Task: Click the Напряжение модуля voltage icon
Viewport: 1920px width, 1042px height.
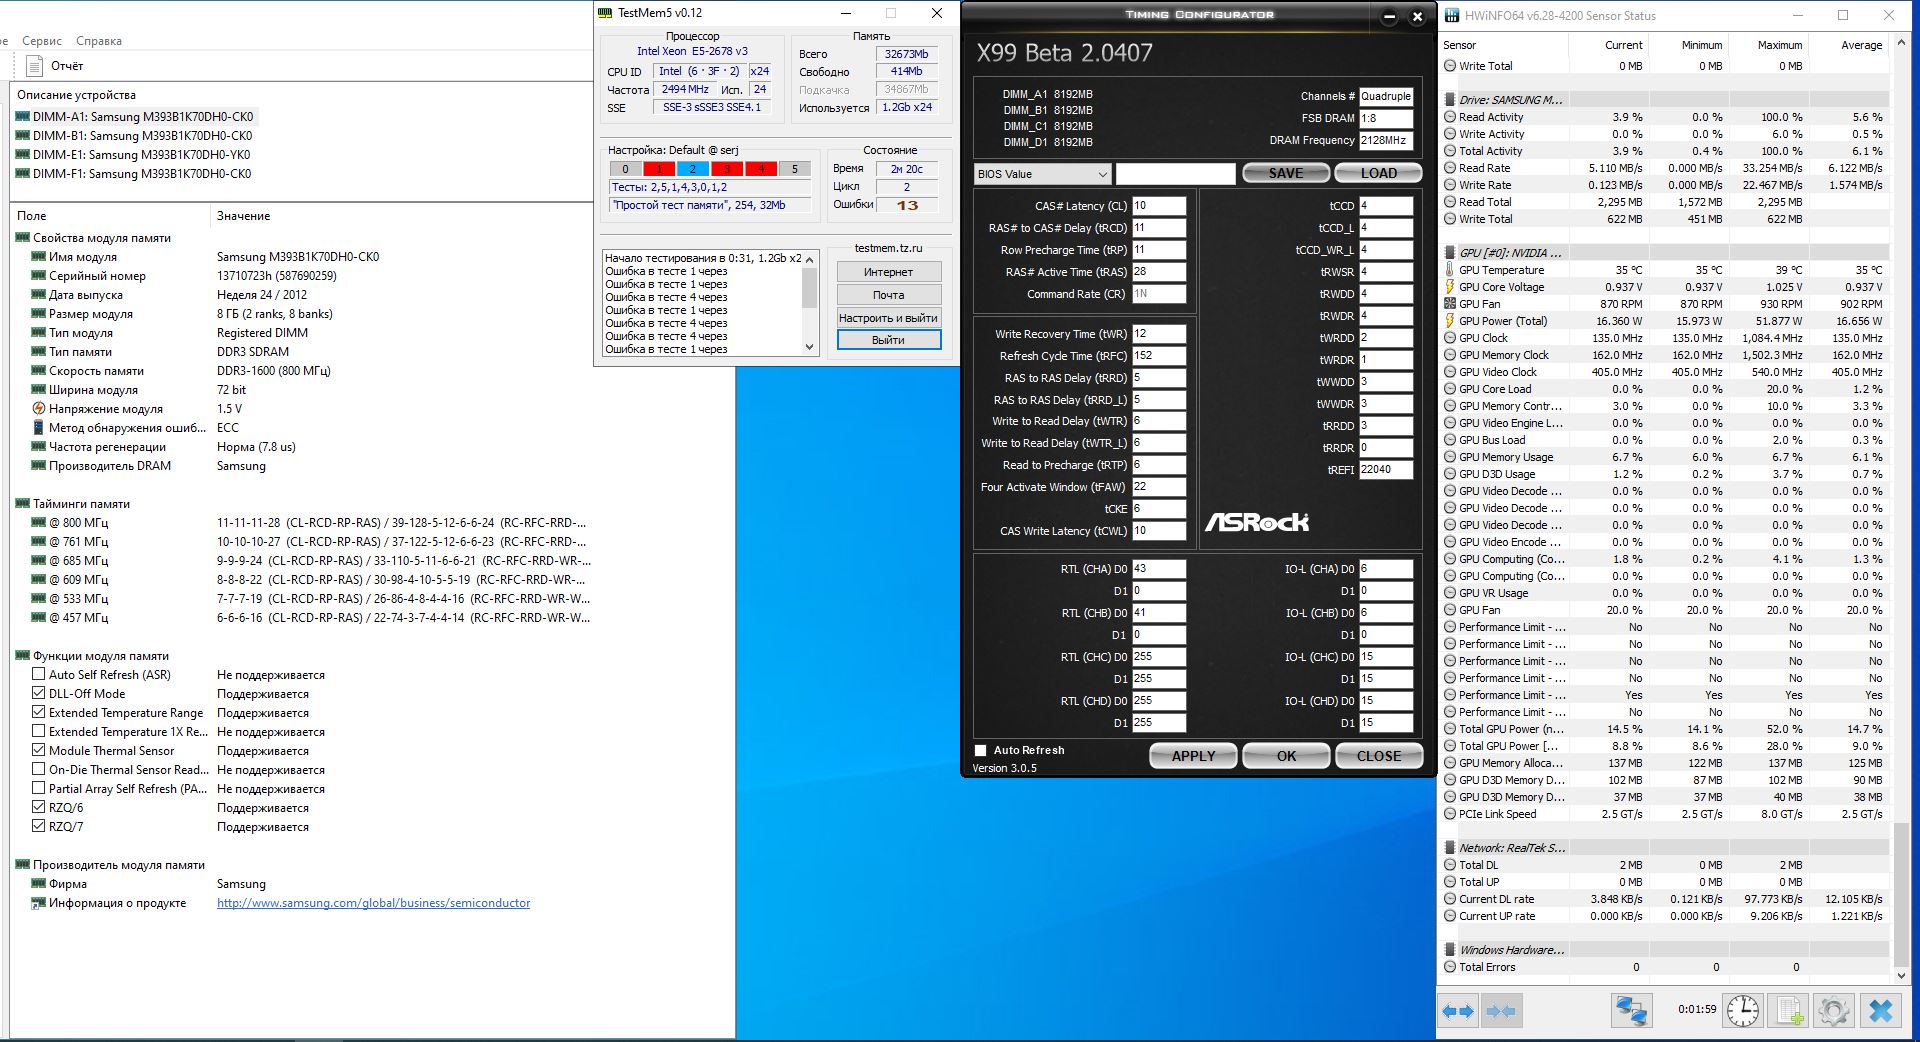Action: [x=39, y=409]
